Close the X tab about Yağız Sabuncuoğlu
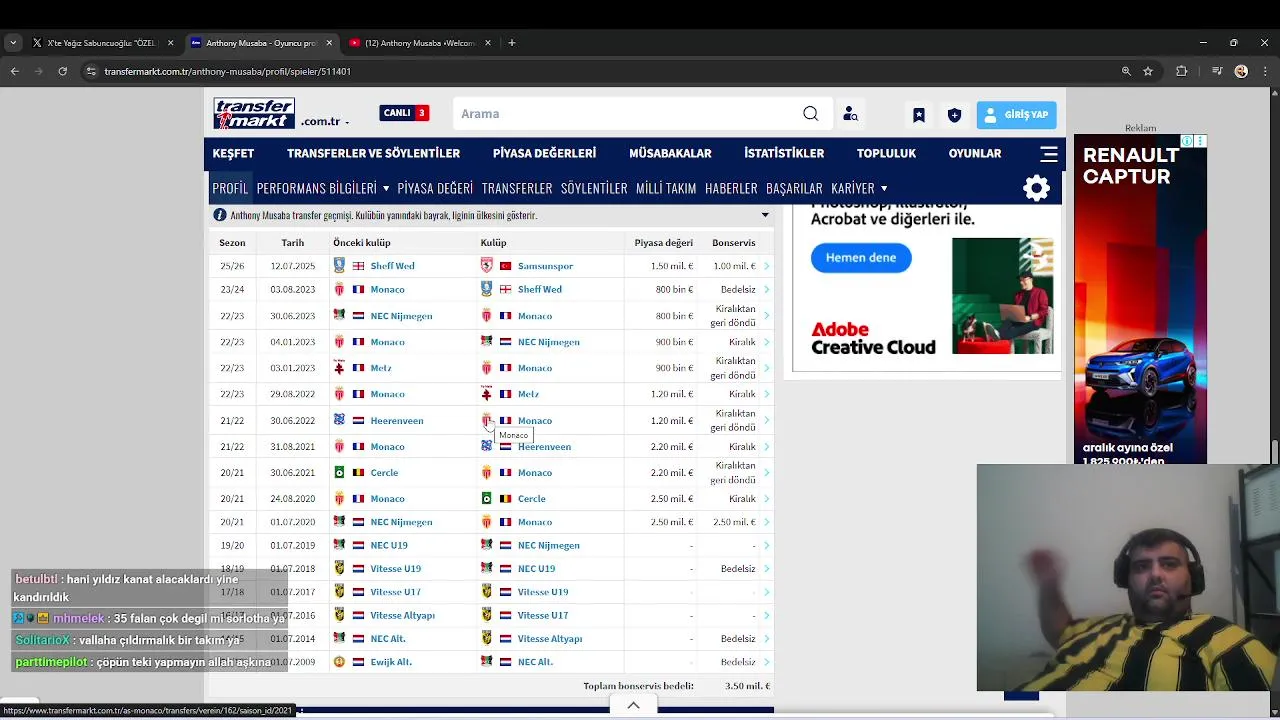Viewport: 1280px width, 720px height. click(x=170, y=43)
